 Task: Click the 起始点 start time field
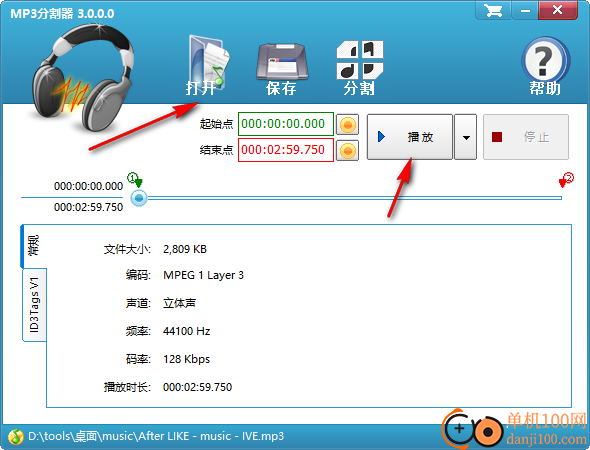point(286,124)
